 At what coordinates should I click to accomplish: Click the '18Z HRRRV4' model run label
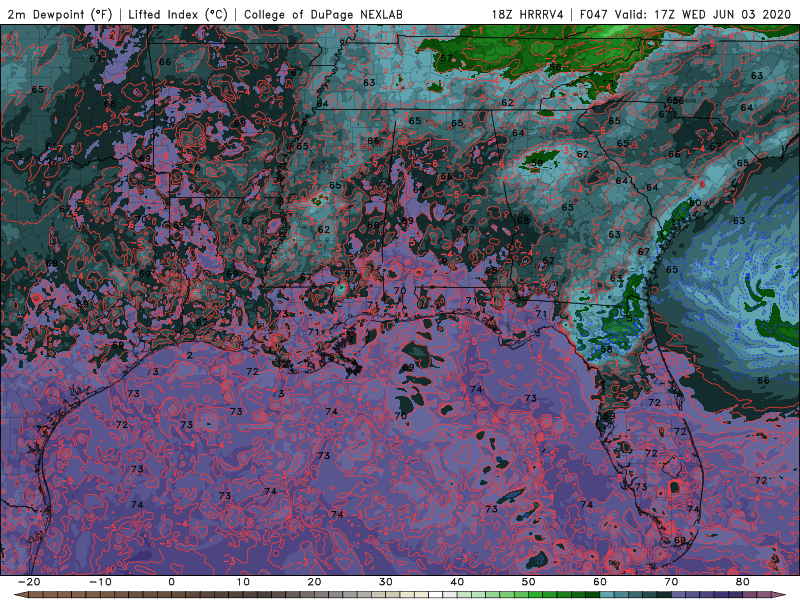click(528, 14)
